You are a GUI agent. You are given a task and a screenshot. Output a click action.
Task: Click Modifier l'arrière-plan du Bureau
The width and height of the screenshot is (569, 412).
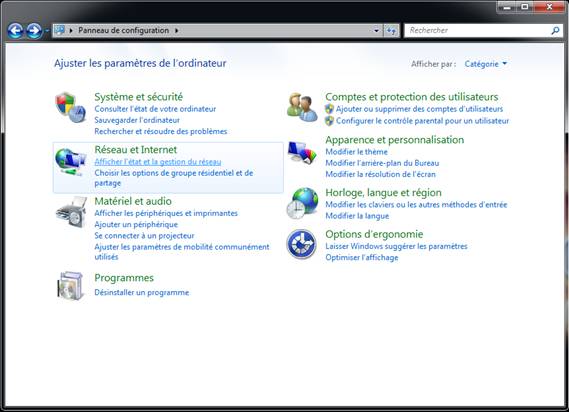pyautogui.click(x=382, y=163)
